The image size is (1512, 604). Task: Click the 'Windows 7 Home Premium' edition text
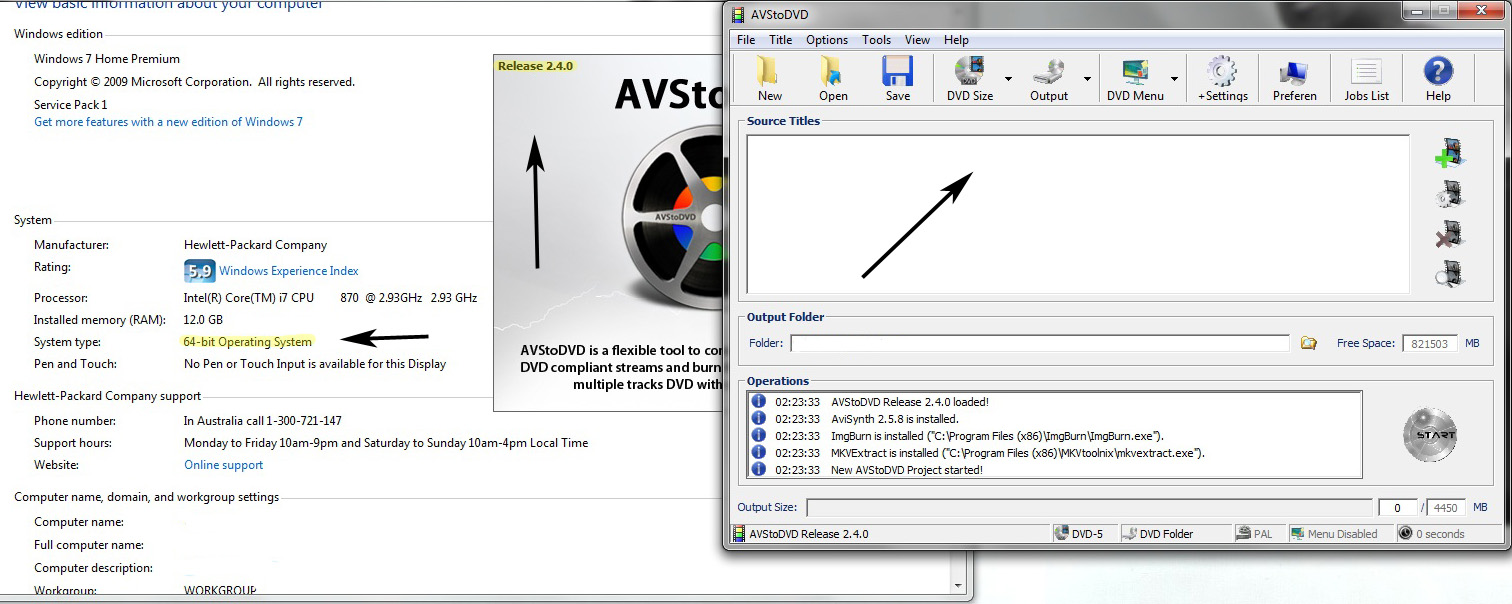107,59
